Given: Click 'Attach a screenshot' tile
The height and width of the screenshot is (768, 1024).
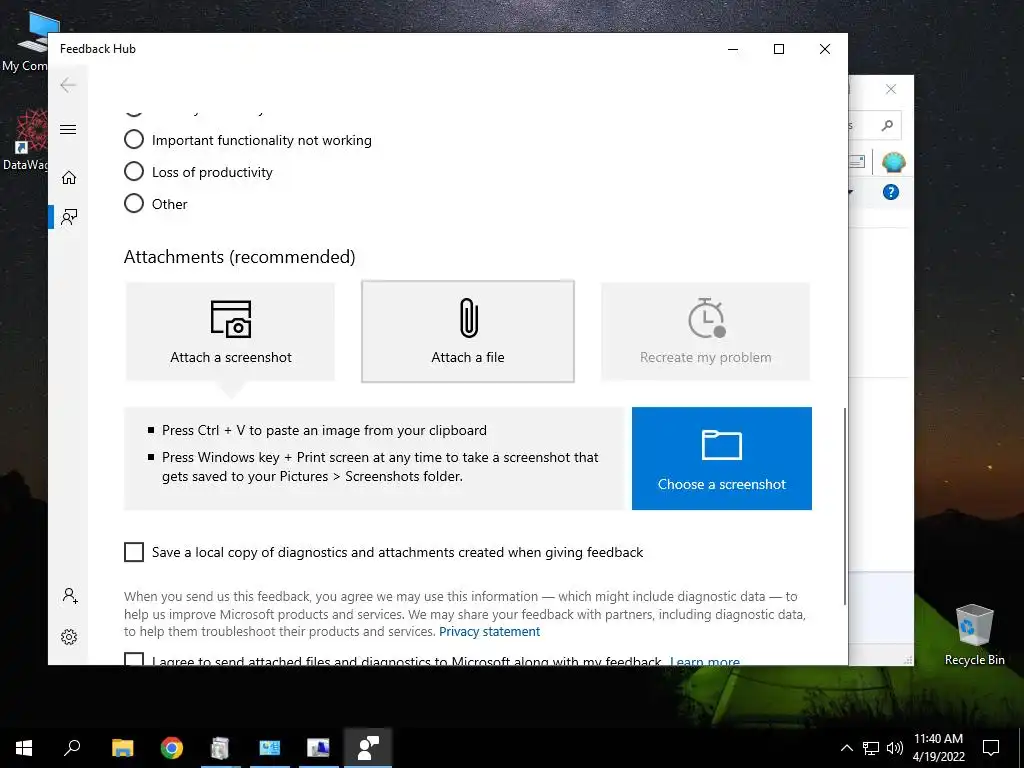Looking at the screenshot, I should (231, 331).
